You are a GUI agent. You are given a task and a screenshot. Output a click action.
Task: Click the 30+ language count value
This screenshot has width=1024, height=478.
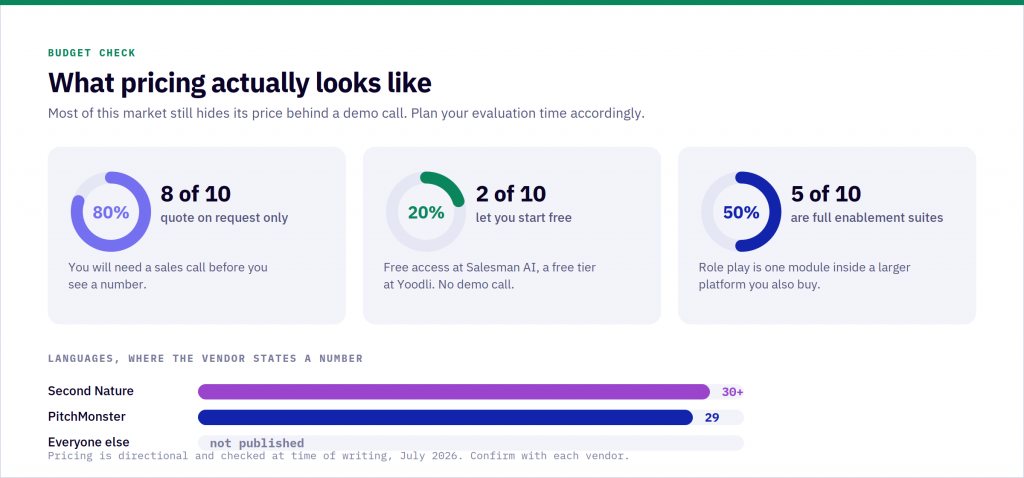[x=732, y=392]
